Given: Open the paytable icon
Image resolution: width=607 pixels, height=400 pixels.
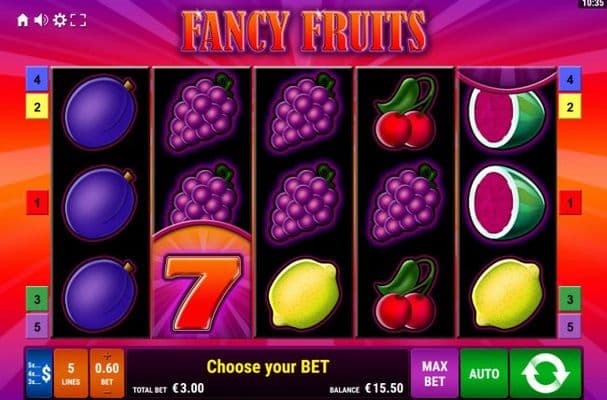Looking at the screenshot, I should click(39, 373).
